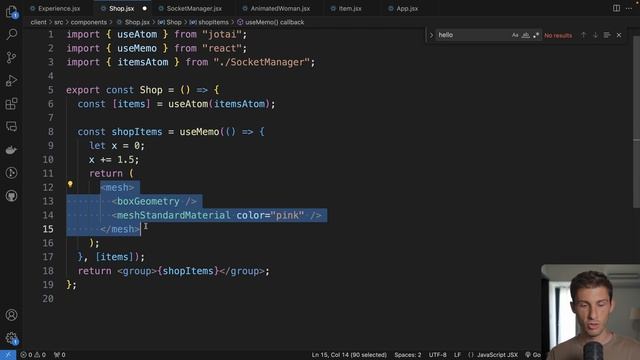The image size is (640, 360).
Task: Open the Run and Debug view
Action: coord(11,80)
